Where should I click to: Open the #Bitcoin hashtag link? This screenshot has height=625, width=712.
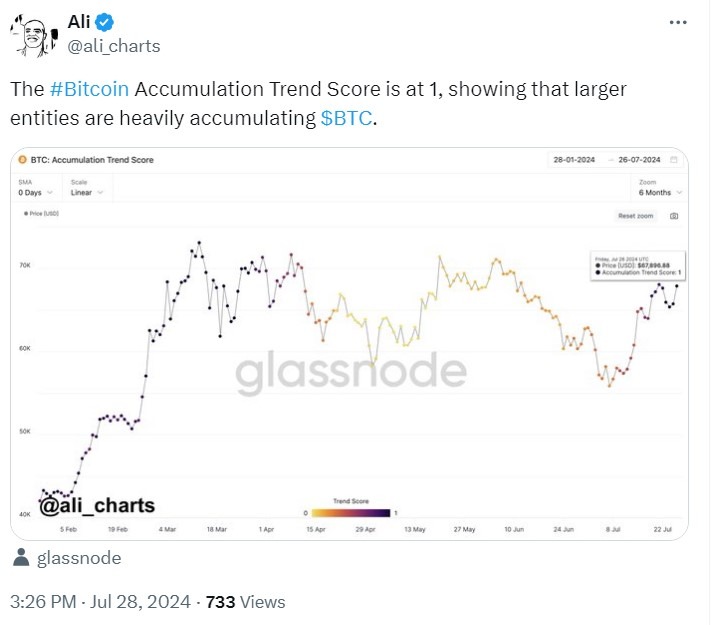(x=88, y=89)
